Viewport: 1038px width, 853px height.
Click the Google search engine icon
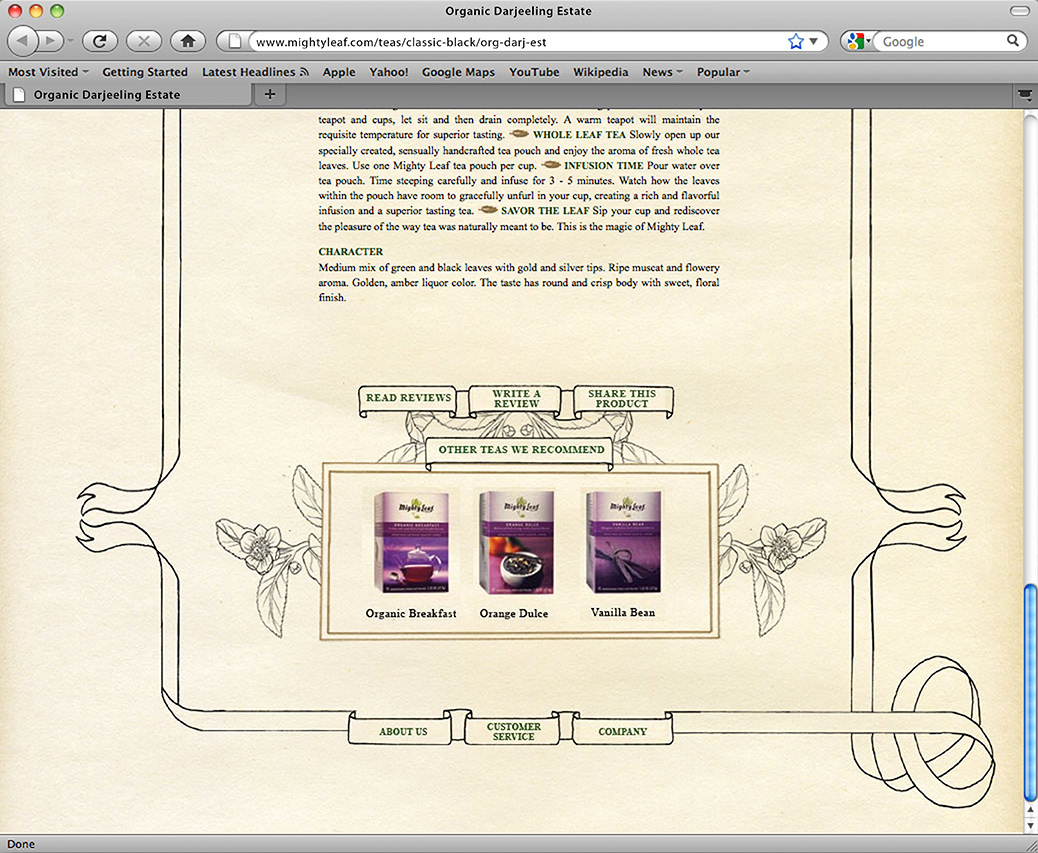[x=855, y=41]
